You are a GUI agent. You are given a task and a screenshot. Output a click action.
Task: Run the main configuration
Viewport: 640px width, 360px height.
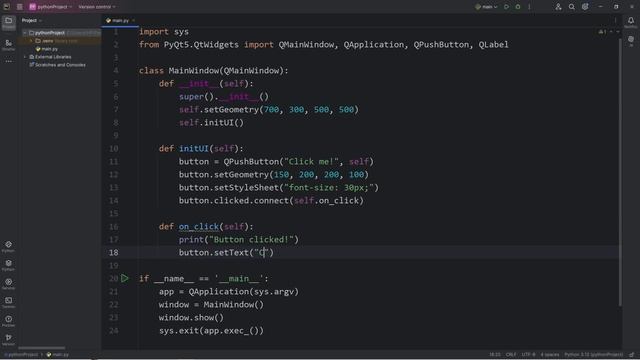point(507,7)
